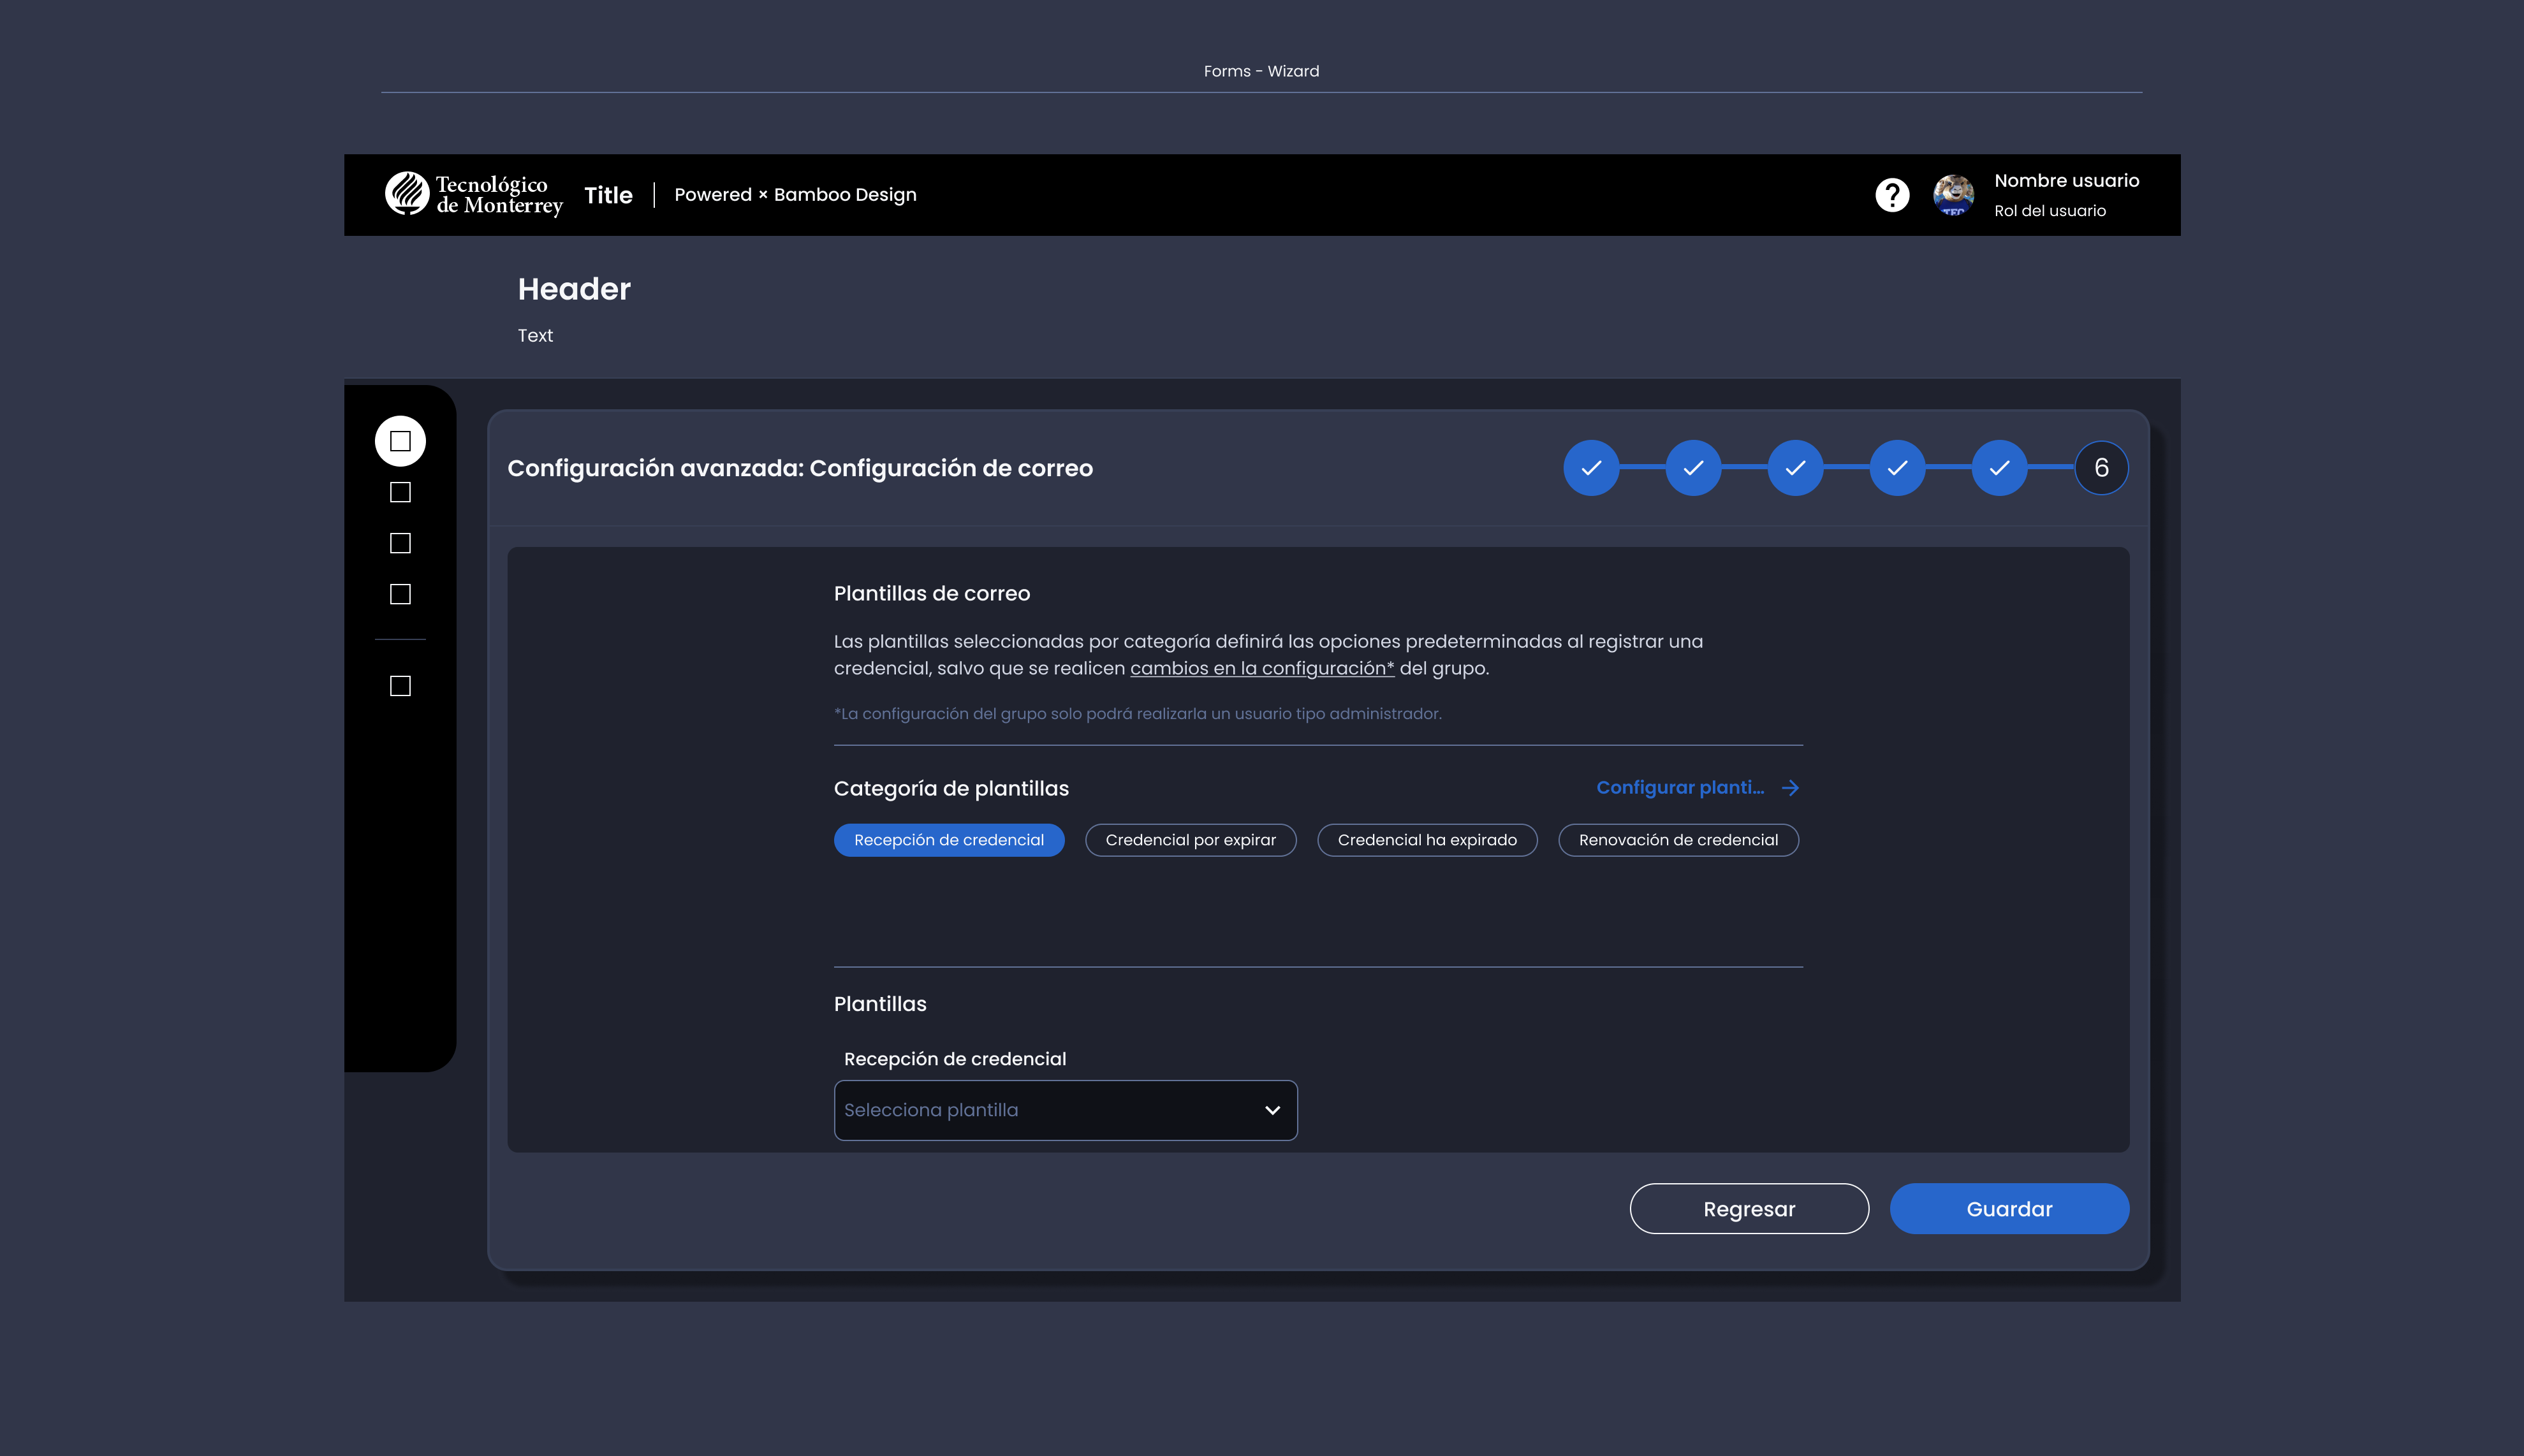The width and height of the screenshot is (2524, 1456).
Task: Open the Selecciona plantilla dropdown
Action: [1064, 1110]
